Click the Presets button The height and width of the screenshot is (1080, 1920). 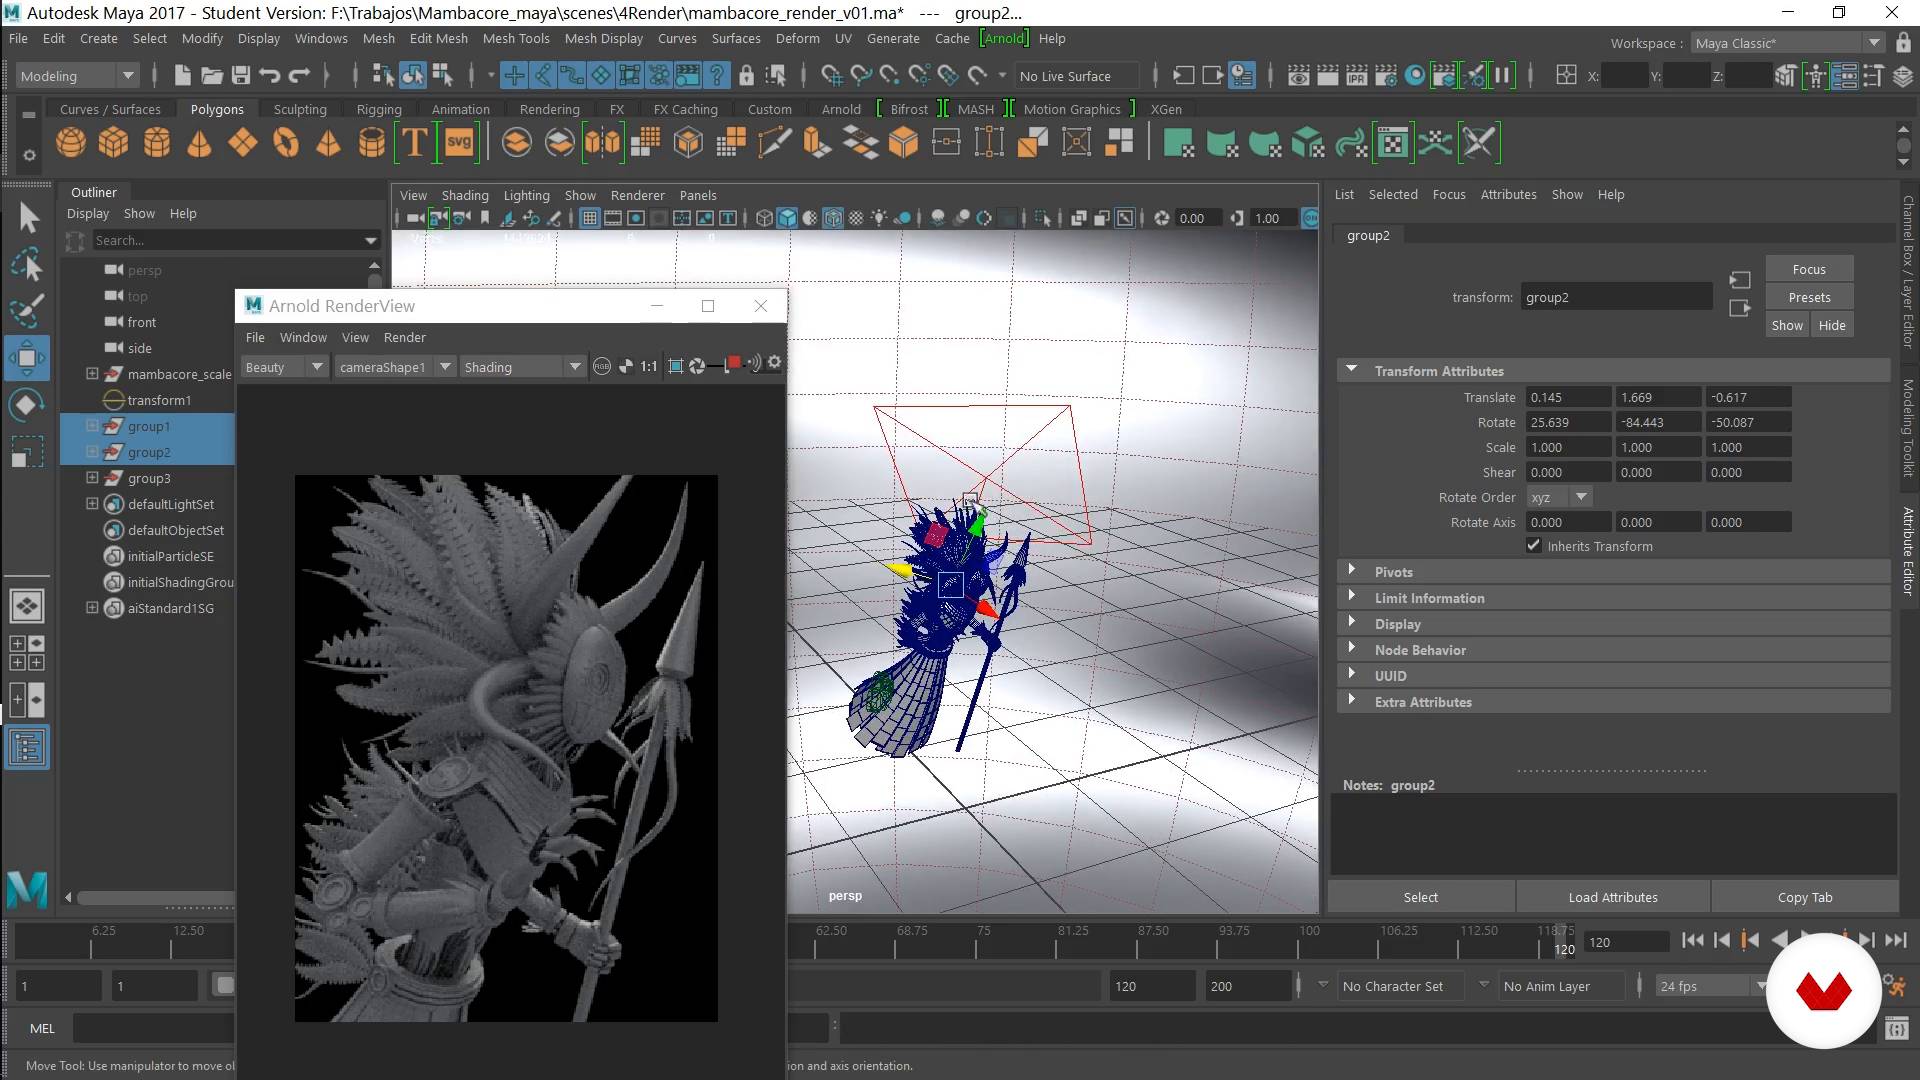[1808, 297]
